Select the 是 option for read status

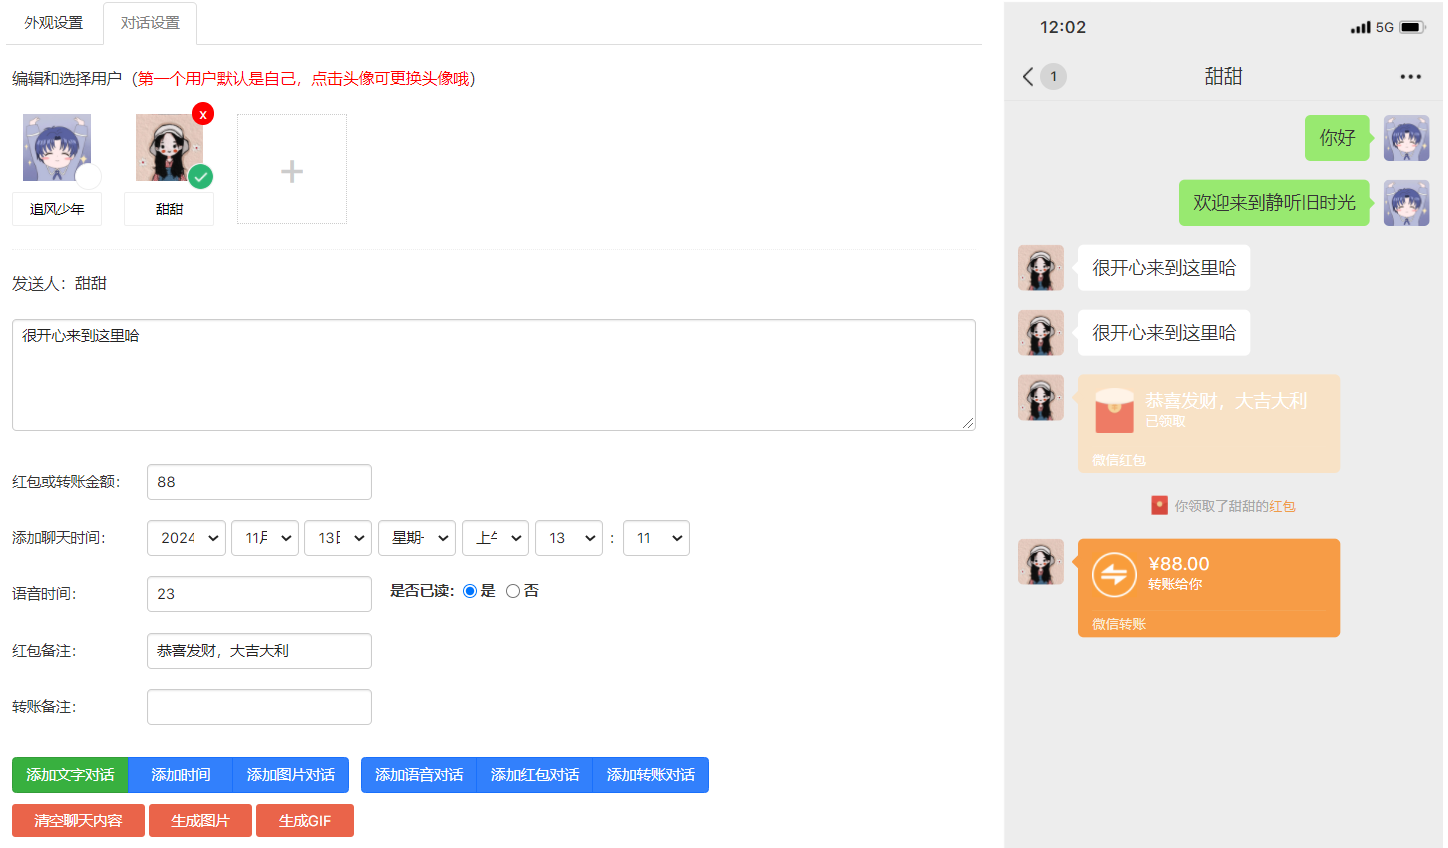tap(470, 590)
